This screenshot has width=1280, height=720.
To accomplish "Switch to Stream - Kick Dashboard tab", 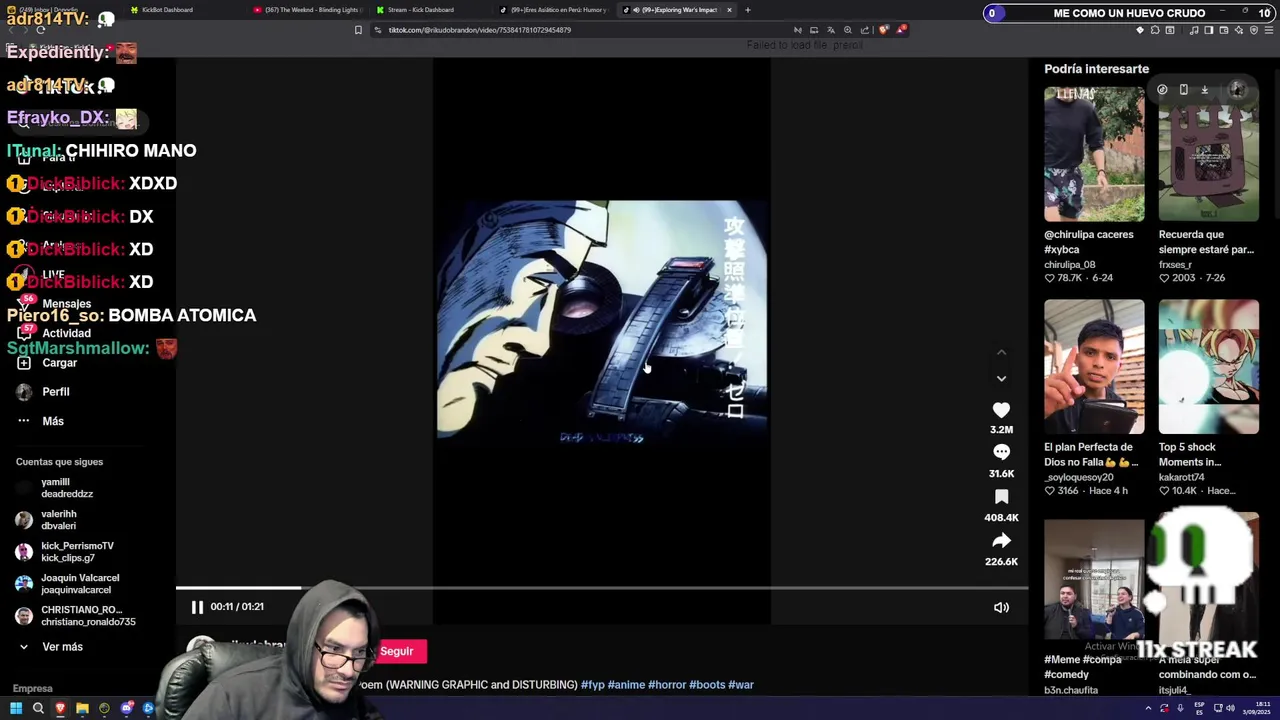I will 420,10.
